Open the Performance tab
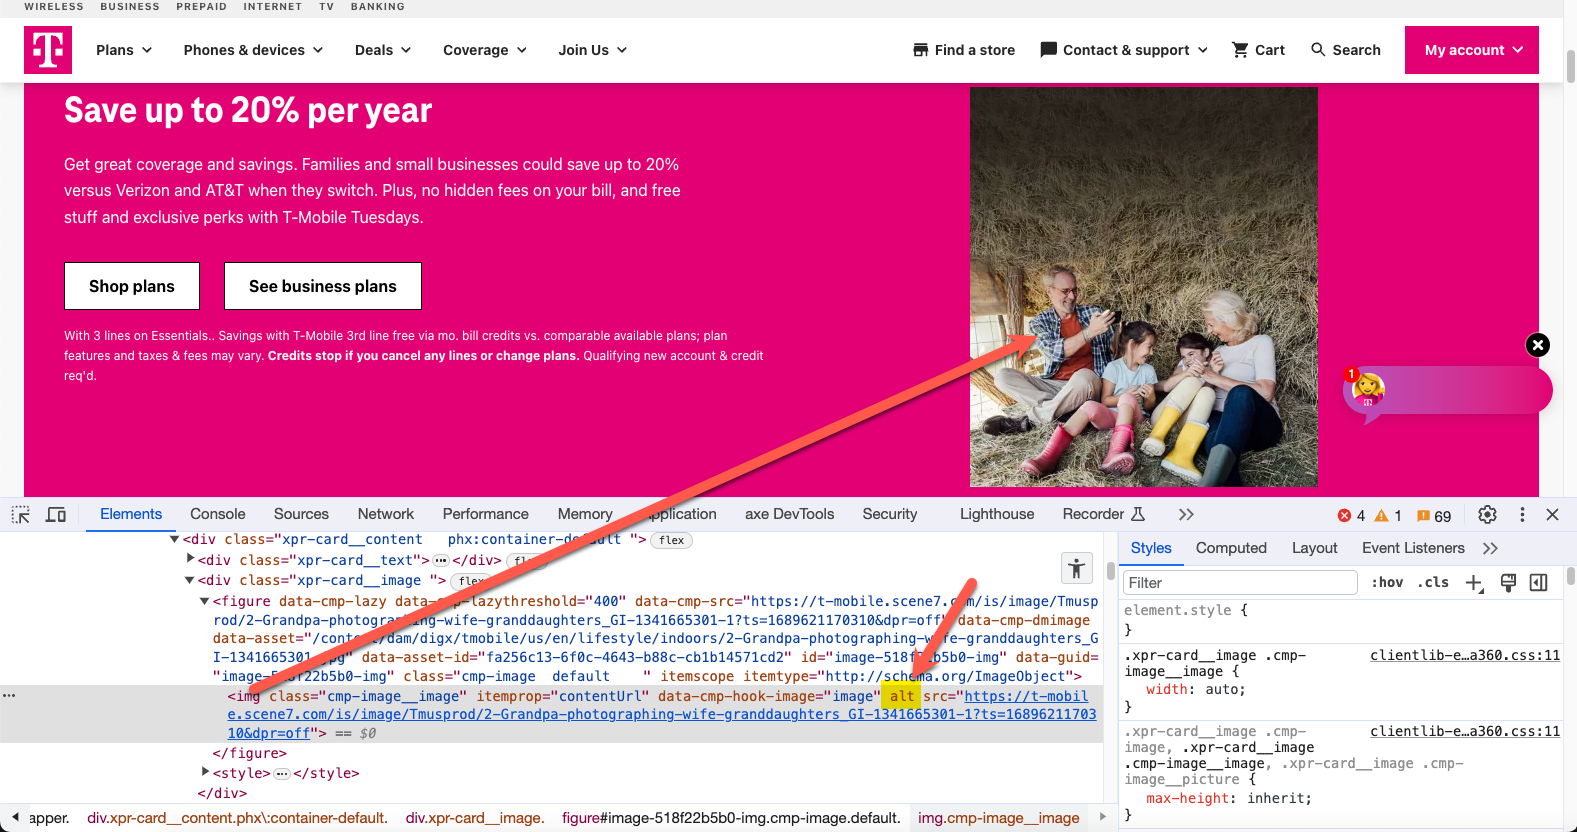 pos(486,514)
